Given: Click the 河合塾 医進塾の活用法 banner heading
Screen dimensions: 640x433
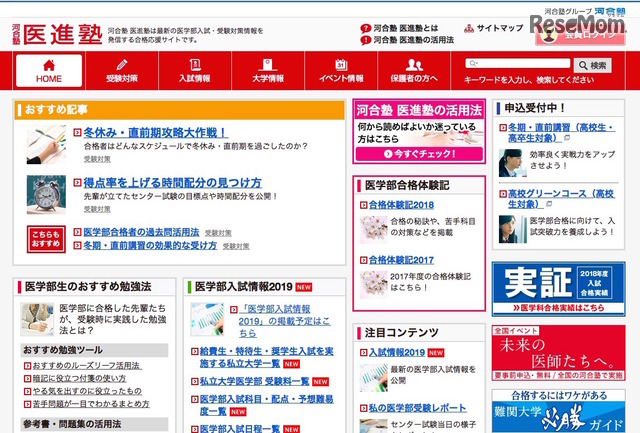Looking at the screenshot, I should (x=419, y=110).
